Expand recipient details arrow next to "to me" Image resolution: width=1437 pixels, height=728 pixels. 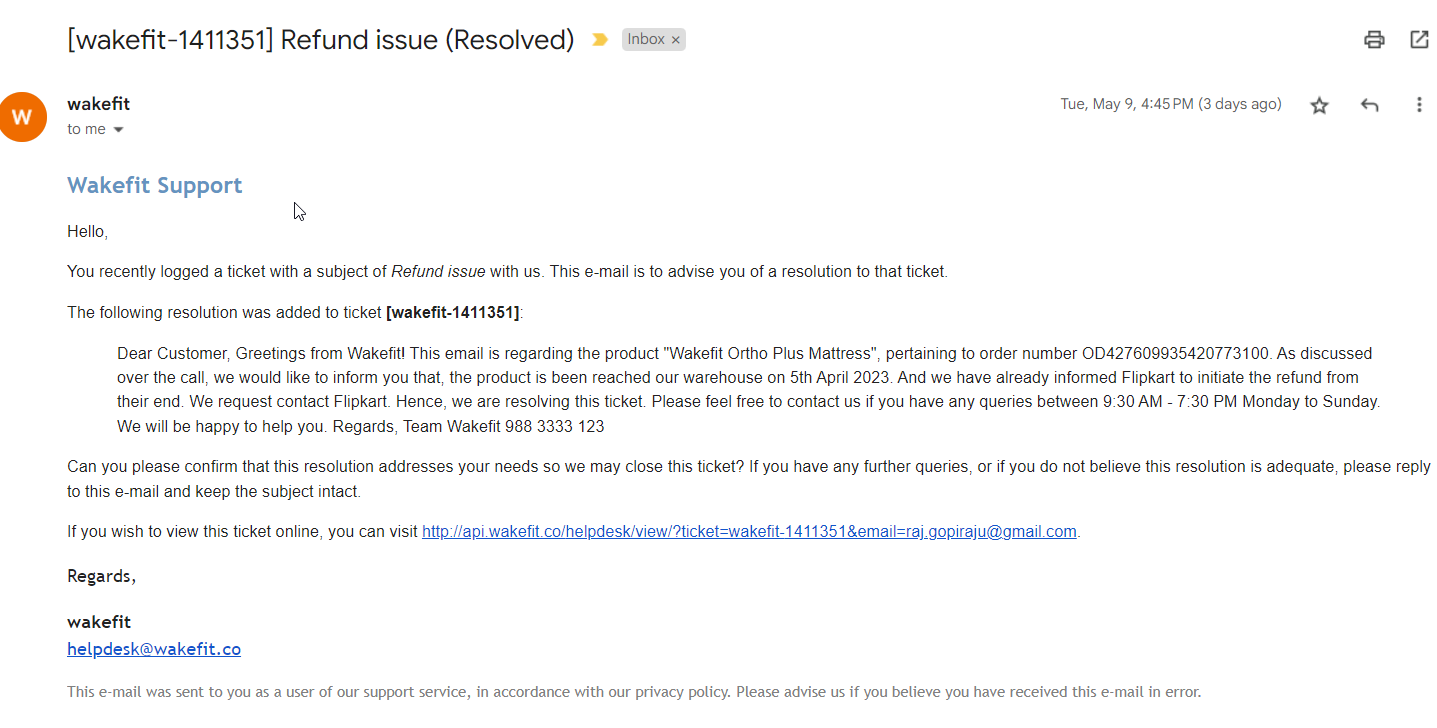118,130
